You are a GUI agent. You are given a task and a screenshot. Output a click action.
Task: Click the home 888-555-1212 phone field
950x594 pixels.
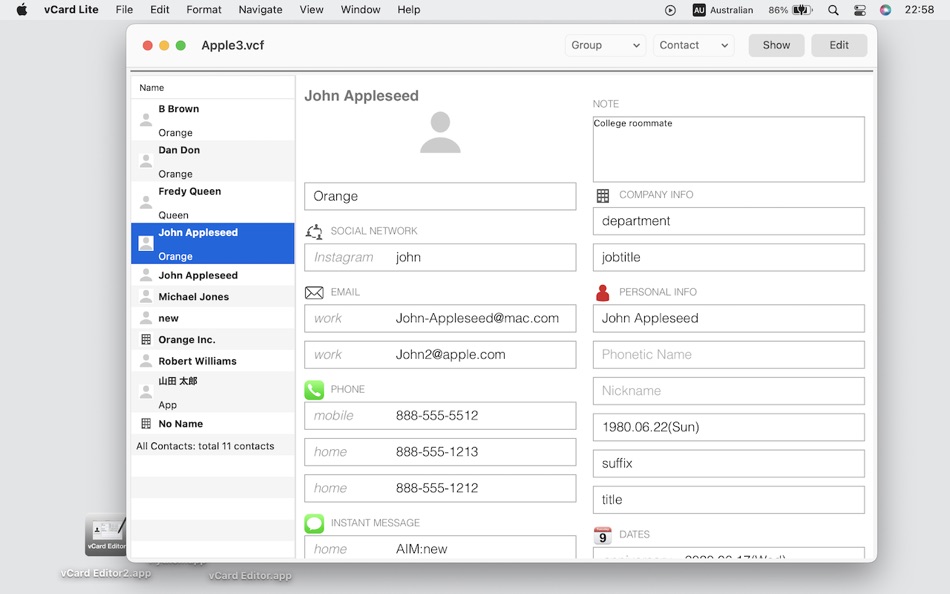coord(440,489)
